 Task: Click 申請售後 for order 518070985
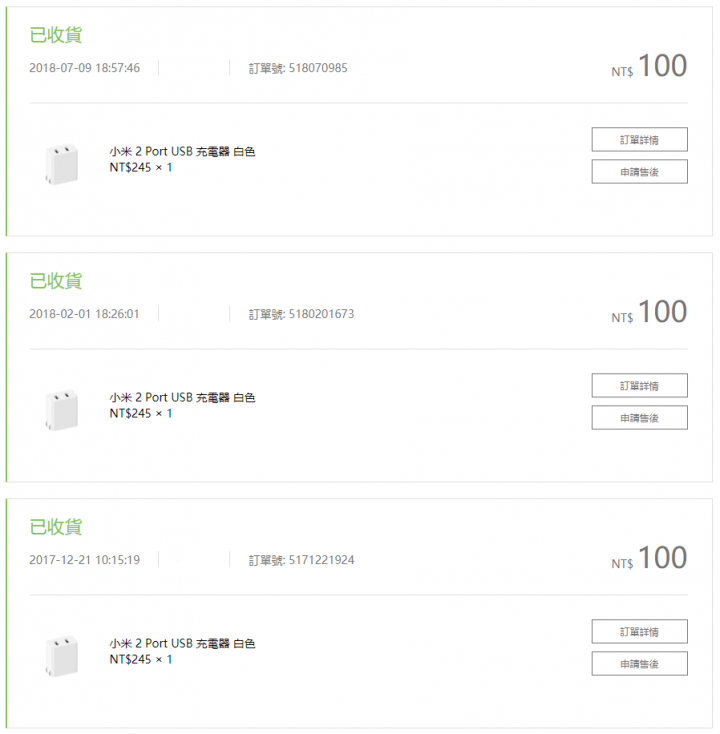pos(639,172)
